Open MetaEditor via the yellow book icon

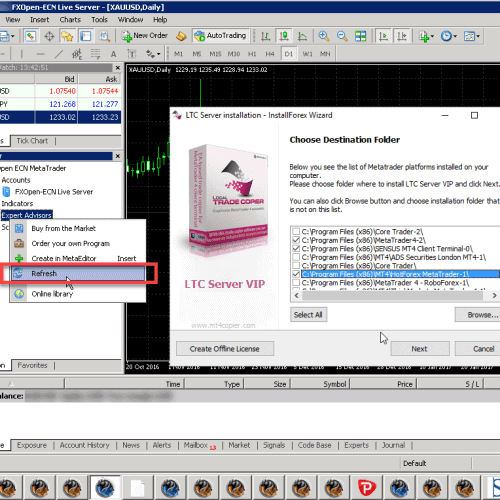(x=181, y=36)
